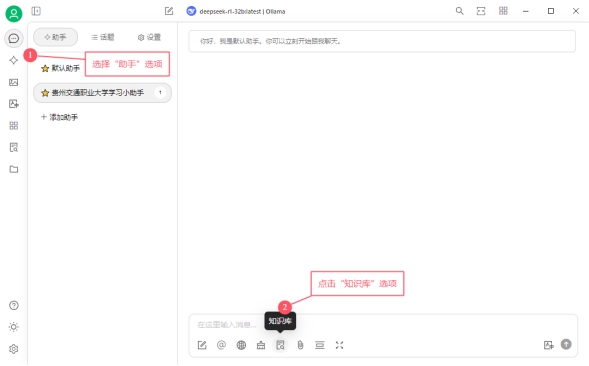Select 贵州交通职业大学学习小助手 assistant
Image resolution: width=589 pixels, height=366 pixels.
coord(102,93)
